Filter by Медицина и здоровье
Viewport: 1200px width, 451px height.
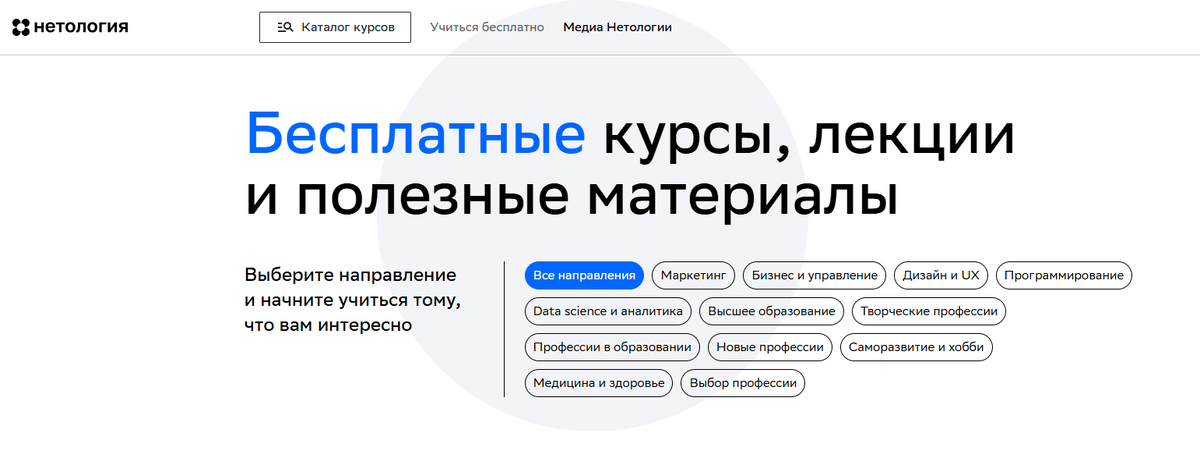[599, 383]
